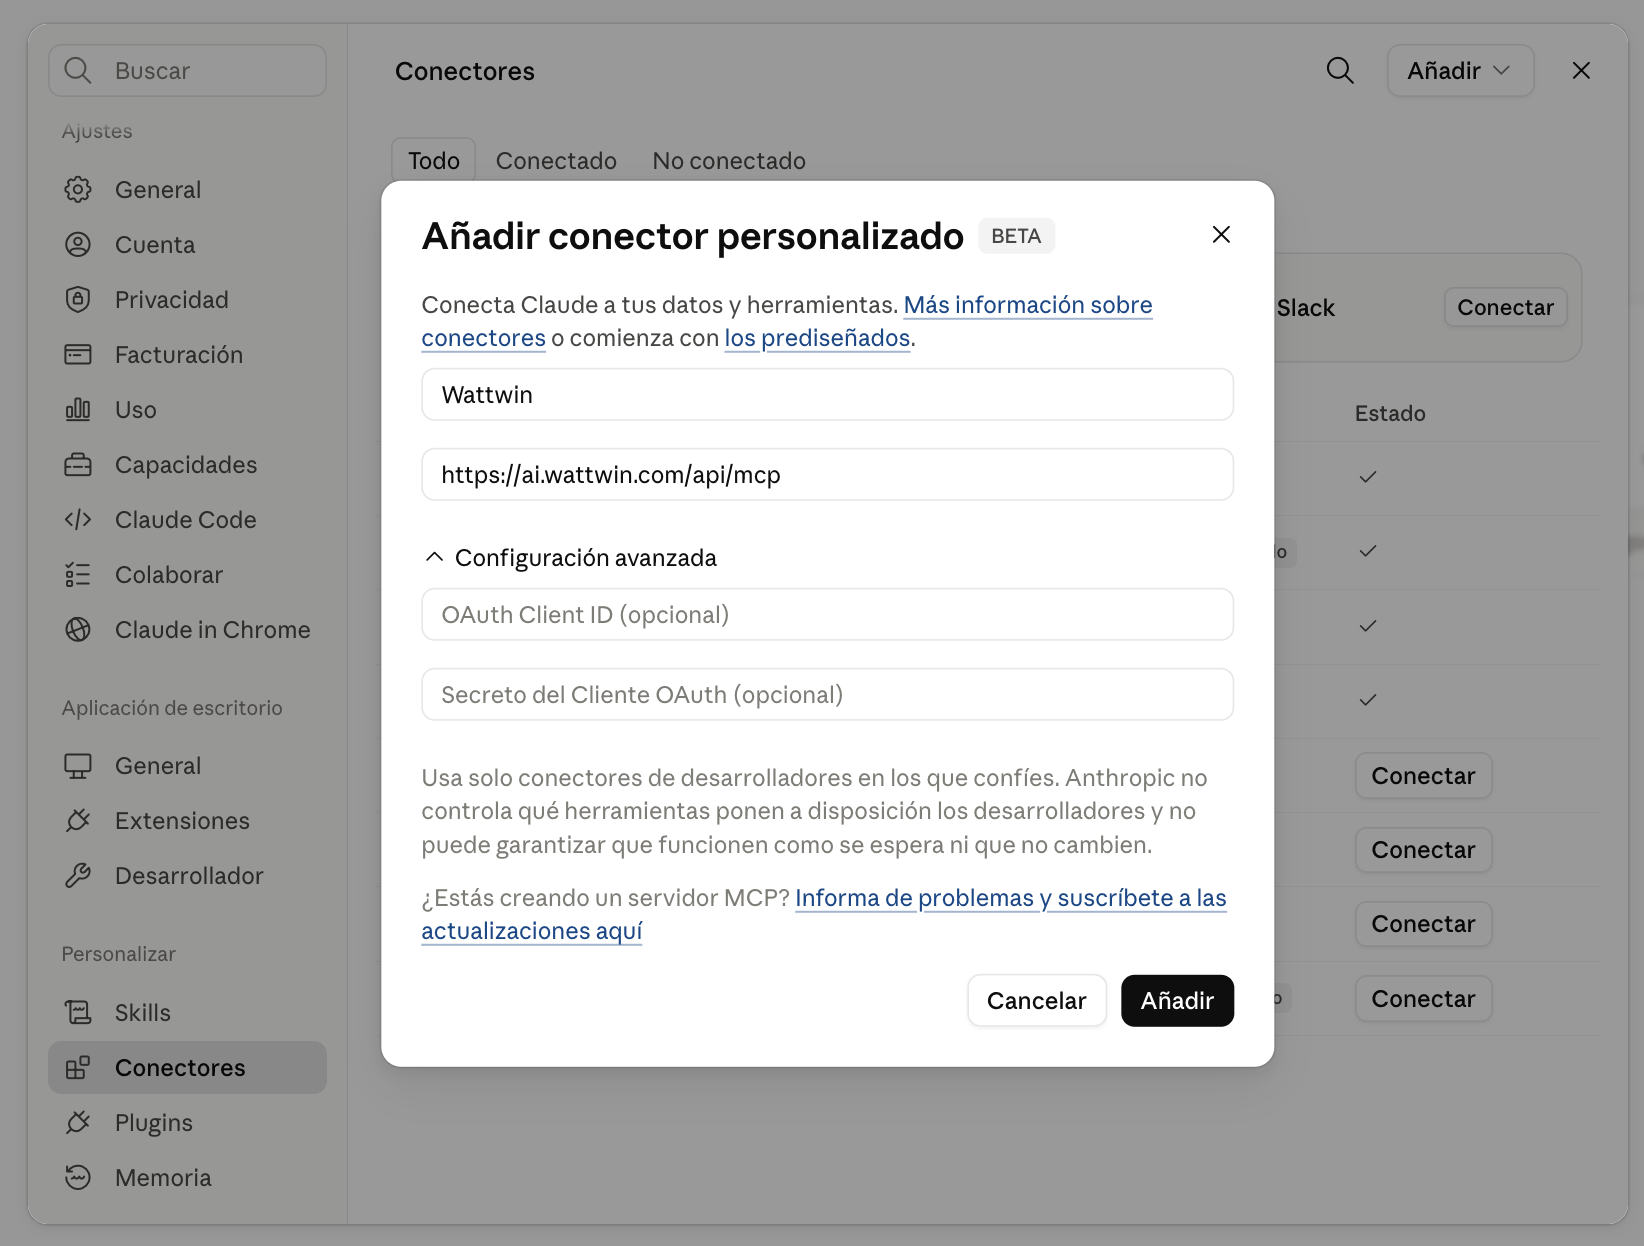The height and width of the screenshot is (1246, 1644).
Task: Connect Slack with its Conectar button
Action: [x=1505, y=308]
